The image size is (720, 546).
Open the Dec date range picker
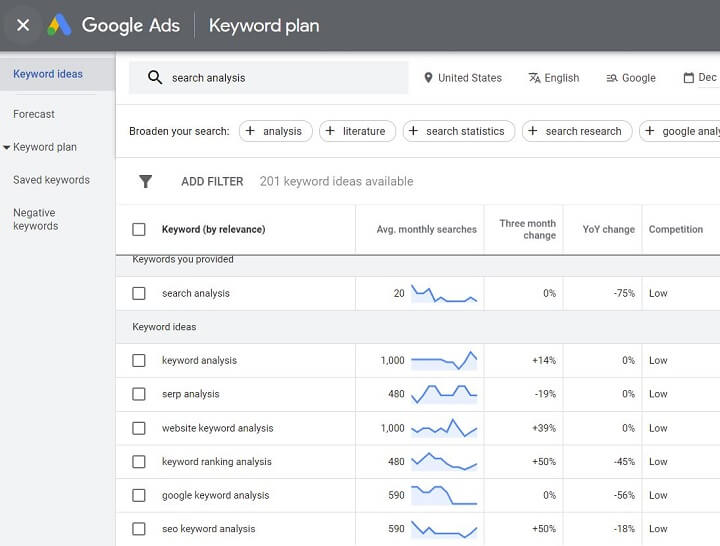pyautogui.click(x=701, y=78)
